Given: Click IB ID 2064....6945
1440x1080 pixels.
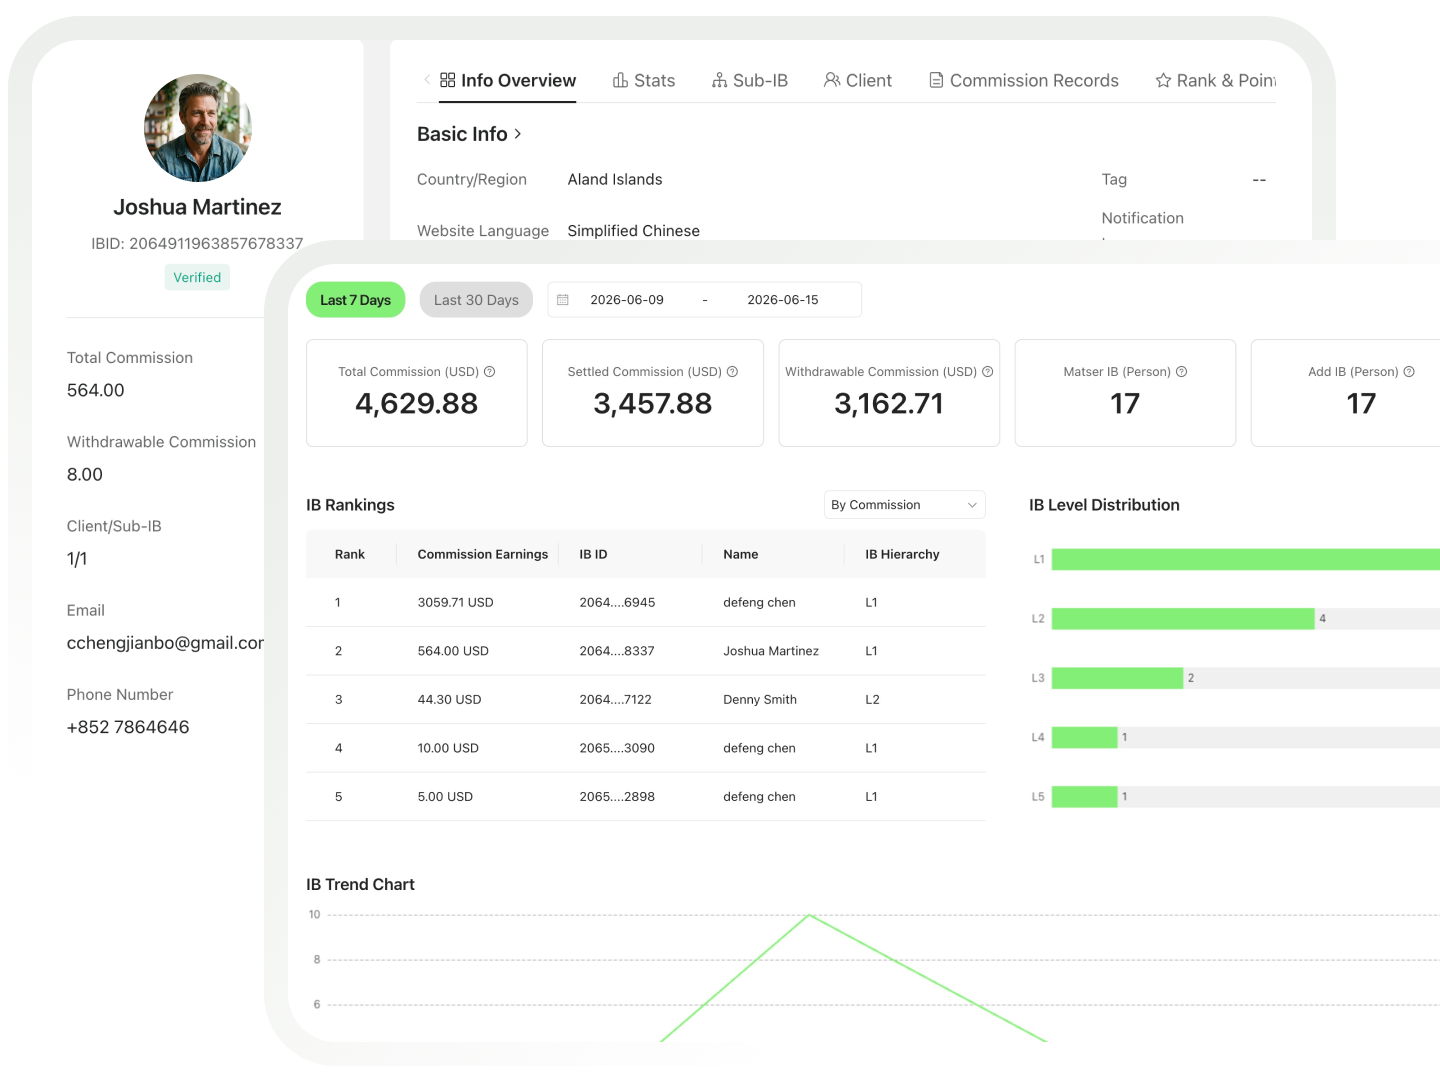Looking at the screenshot, I should 617,602.
